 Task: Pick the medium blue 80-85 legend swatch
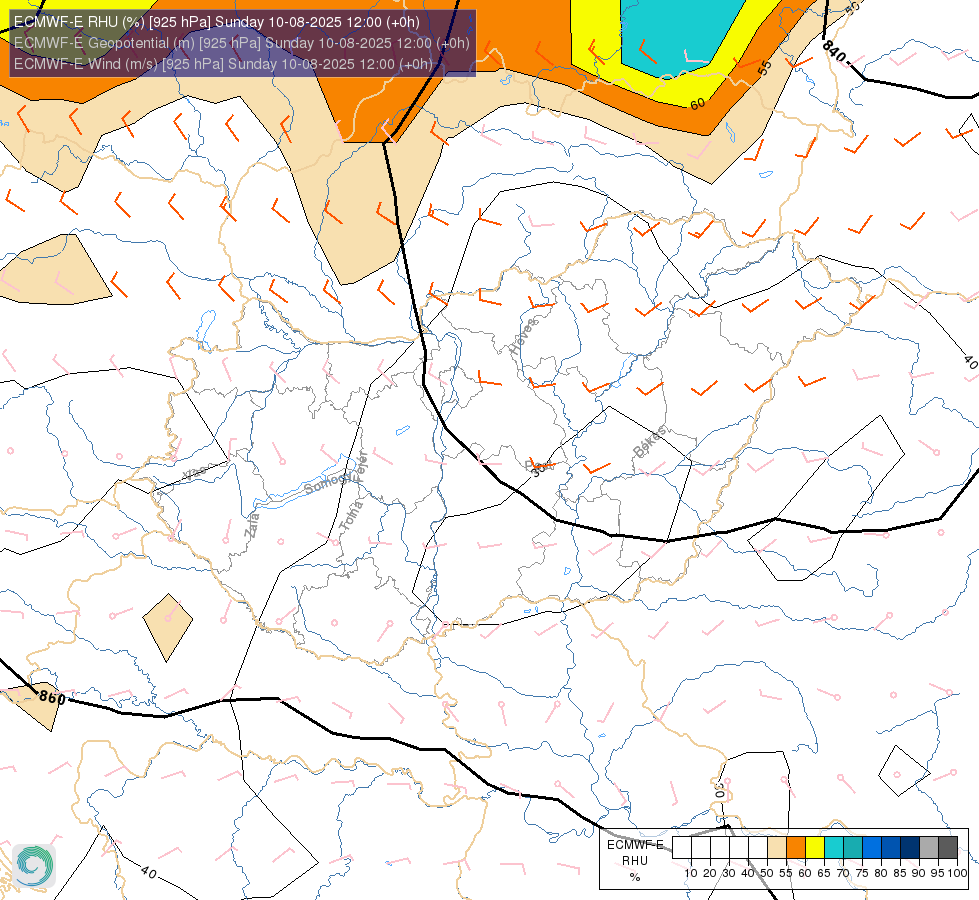coord(891,848)
